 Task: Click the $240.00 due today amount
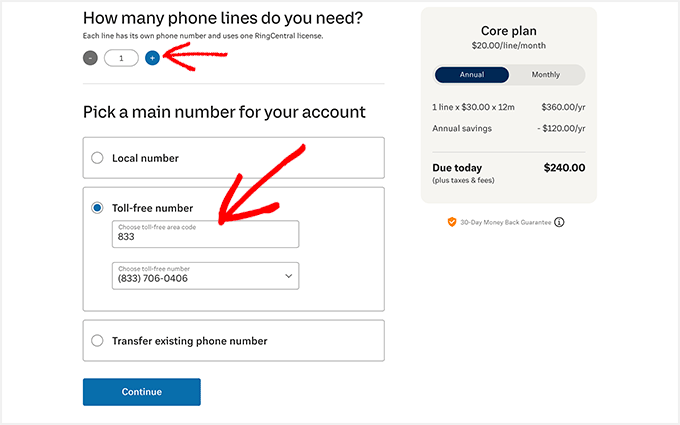coord(564,168)
